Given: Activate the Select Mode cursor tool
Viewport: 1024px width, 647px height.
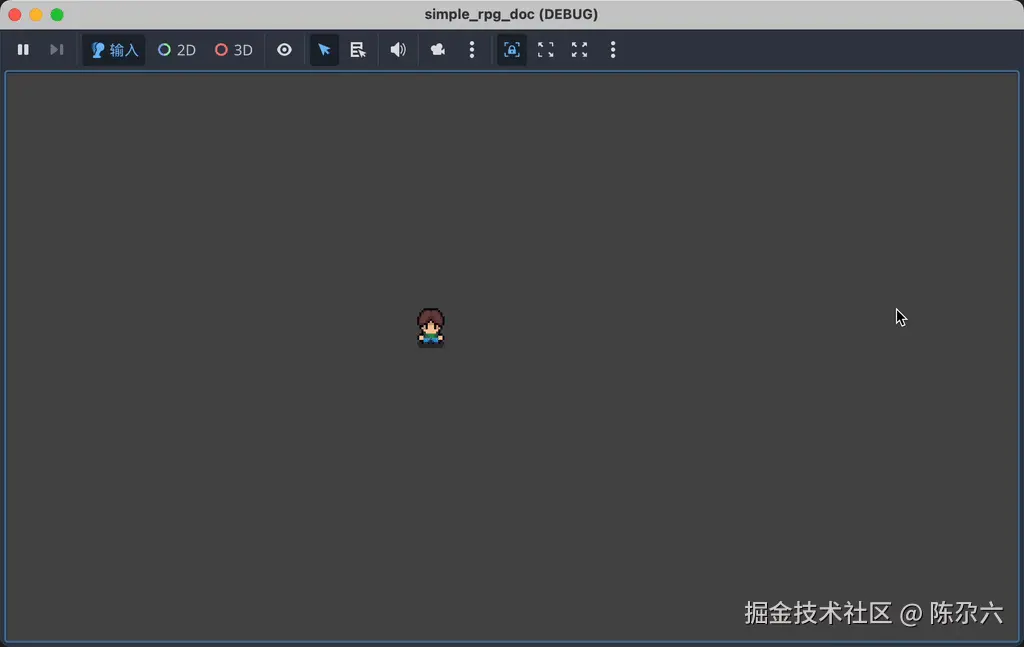Looking at the screenshot, I should (323, 49).
